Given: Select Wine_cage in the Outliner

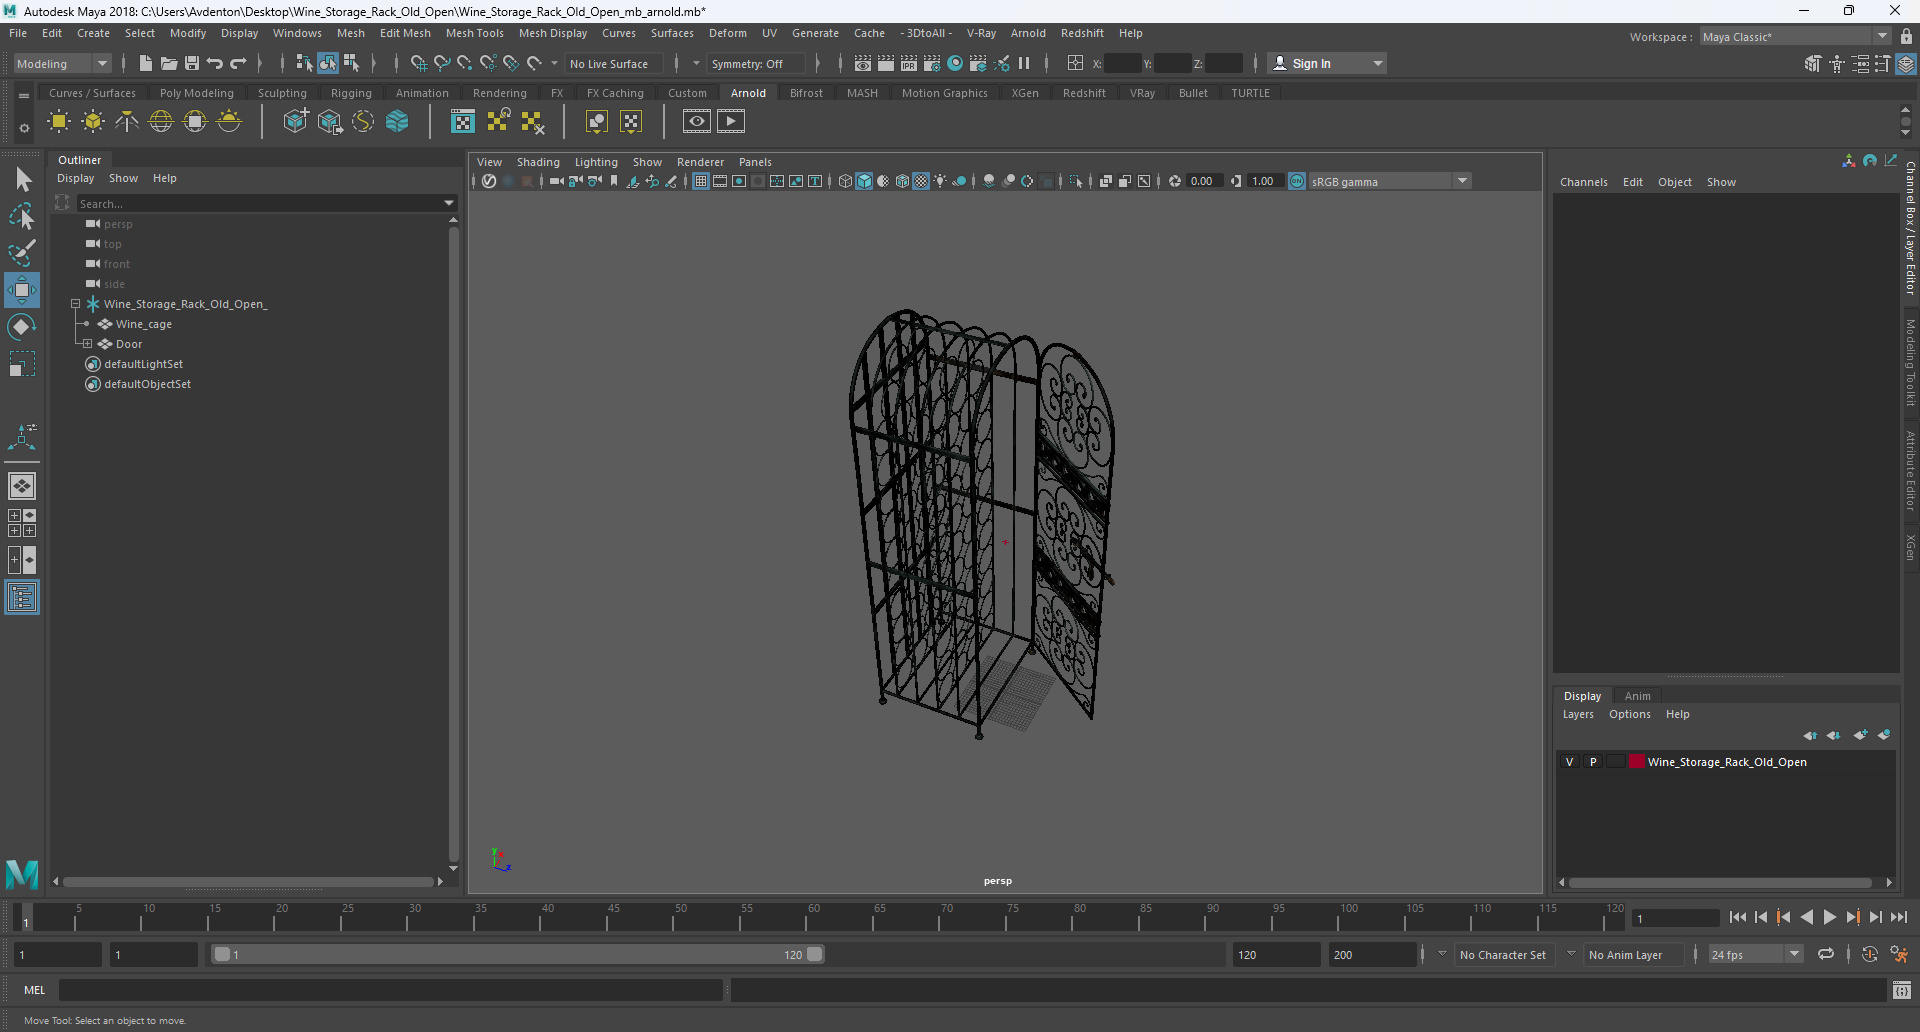Looking at the screenshot, I should (x=143, y=324).
